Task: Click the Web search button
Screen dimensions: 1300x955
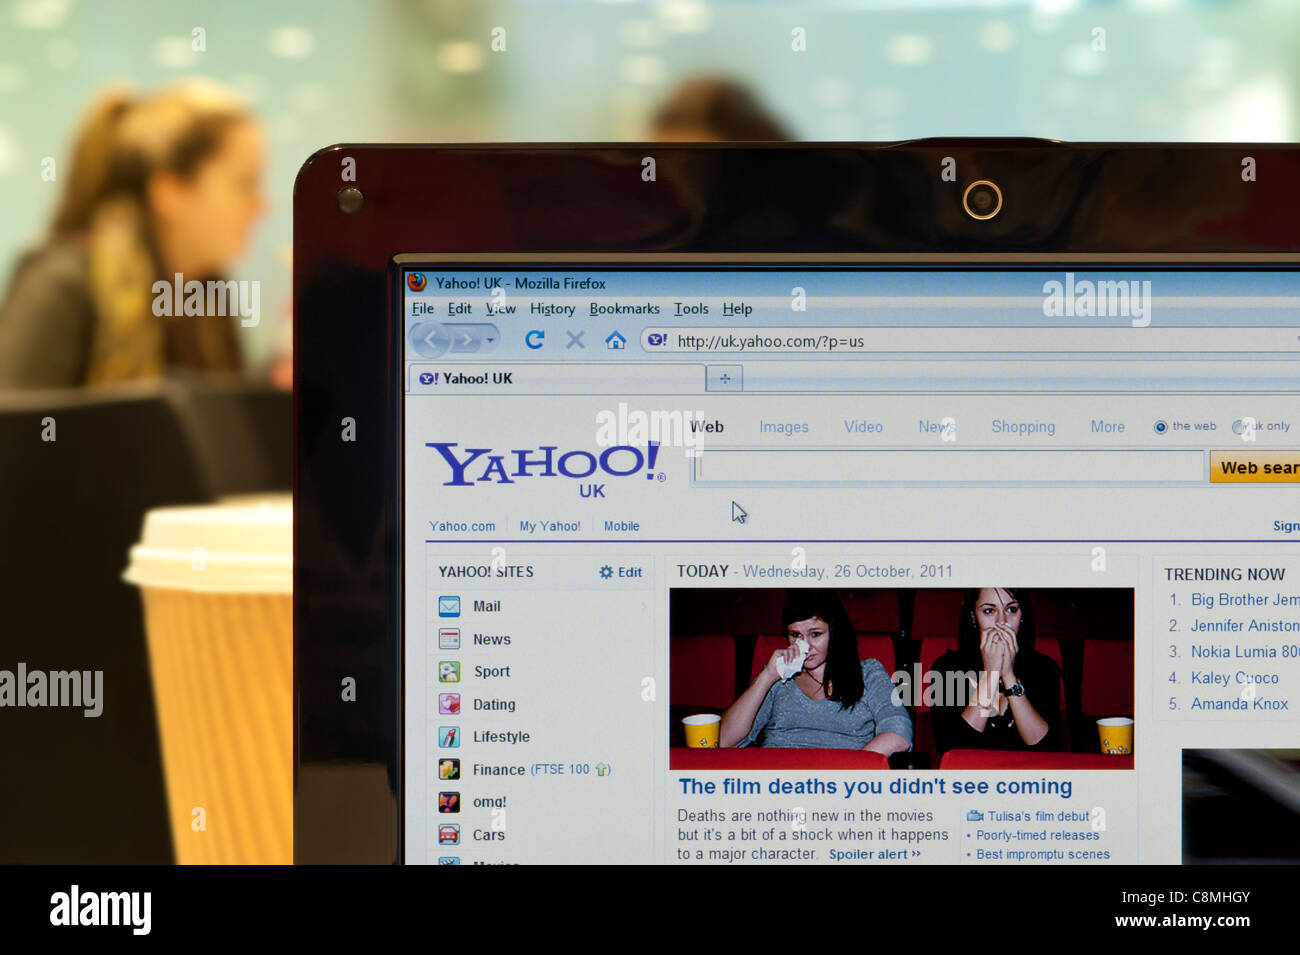Action: (x=1255, y=467)
